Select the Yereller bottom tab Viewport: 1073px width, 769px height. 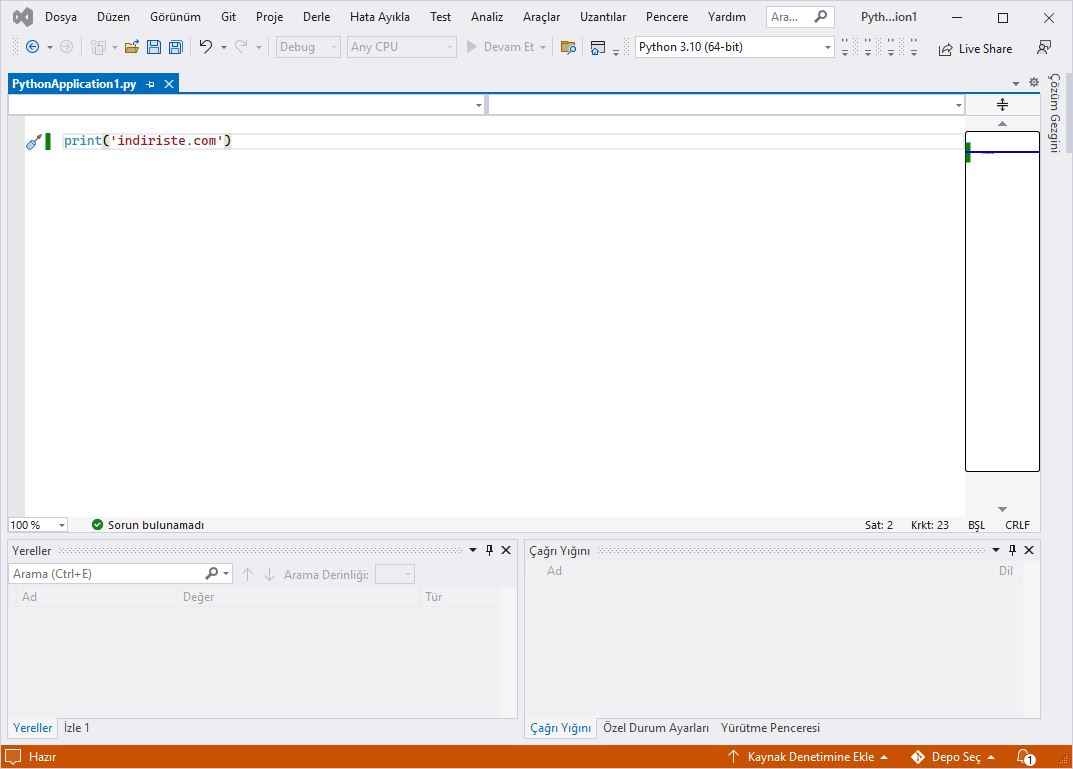32,728
